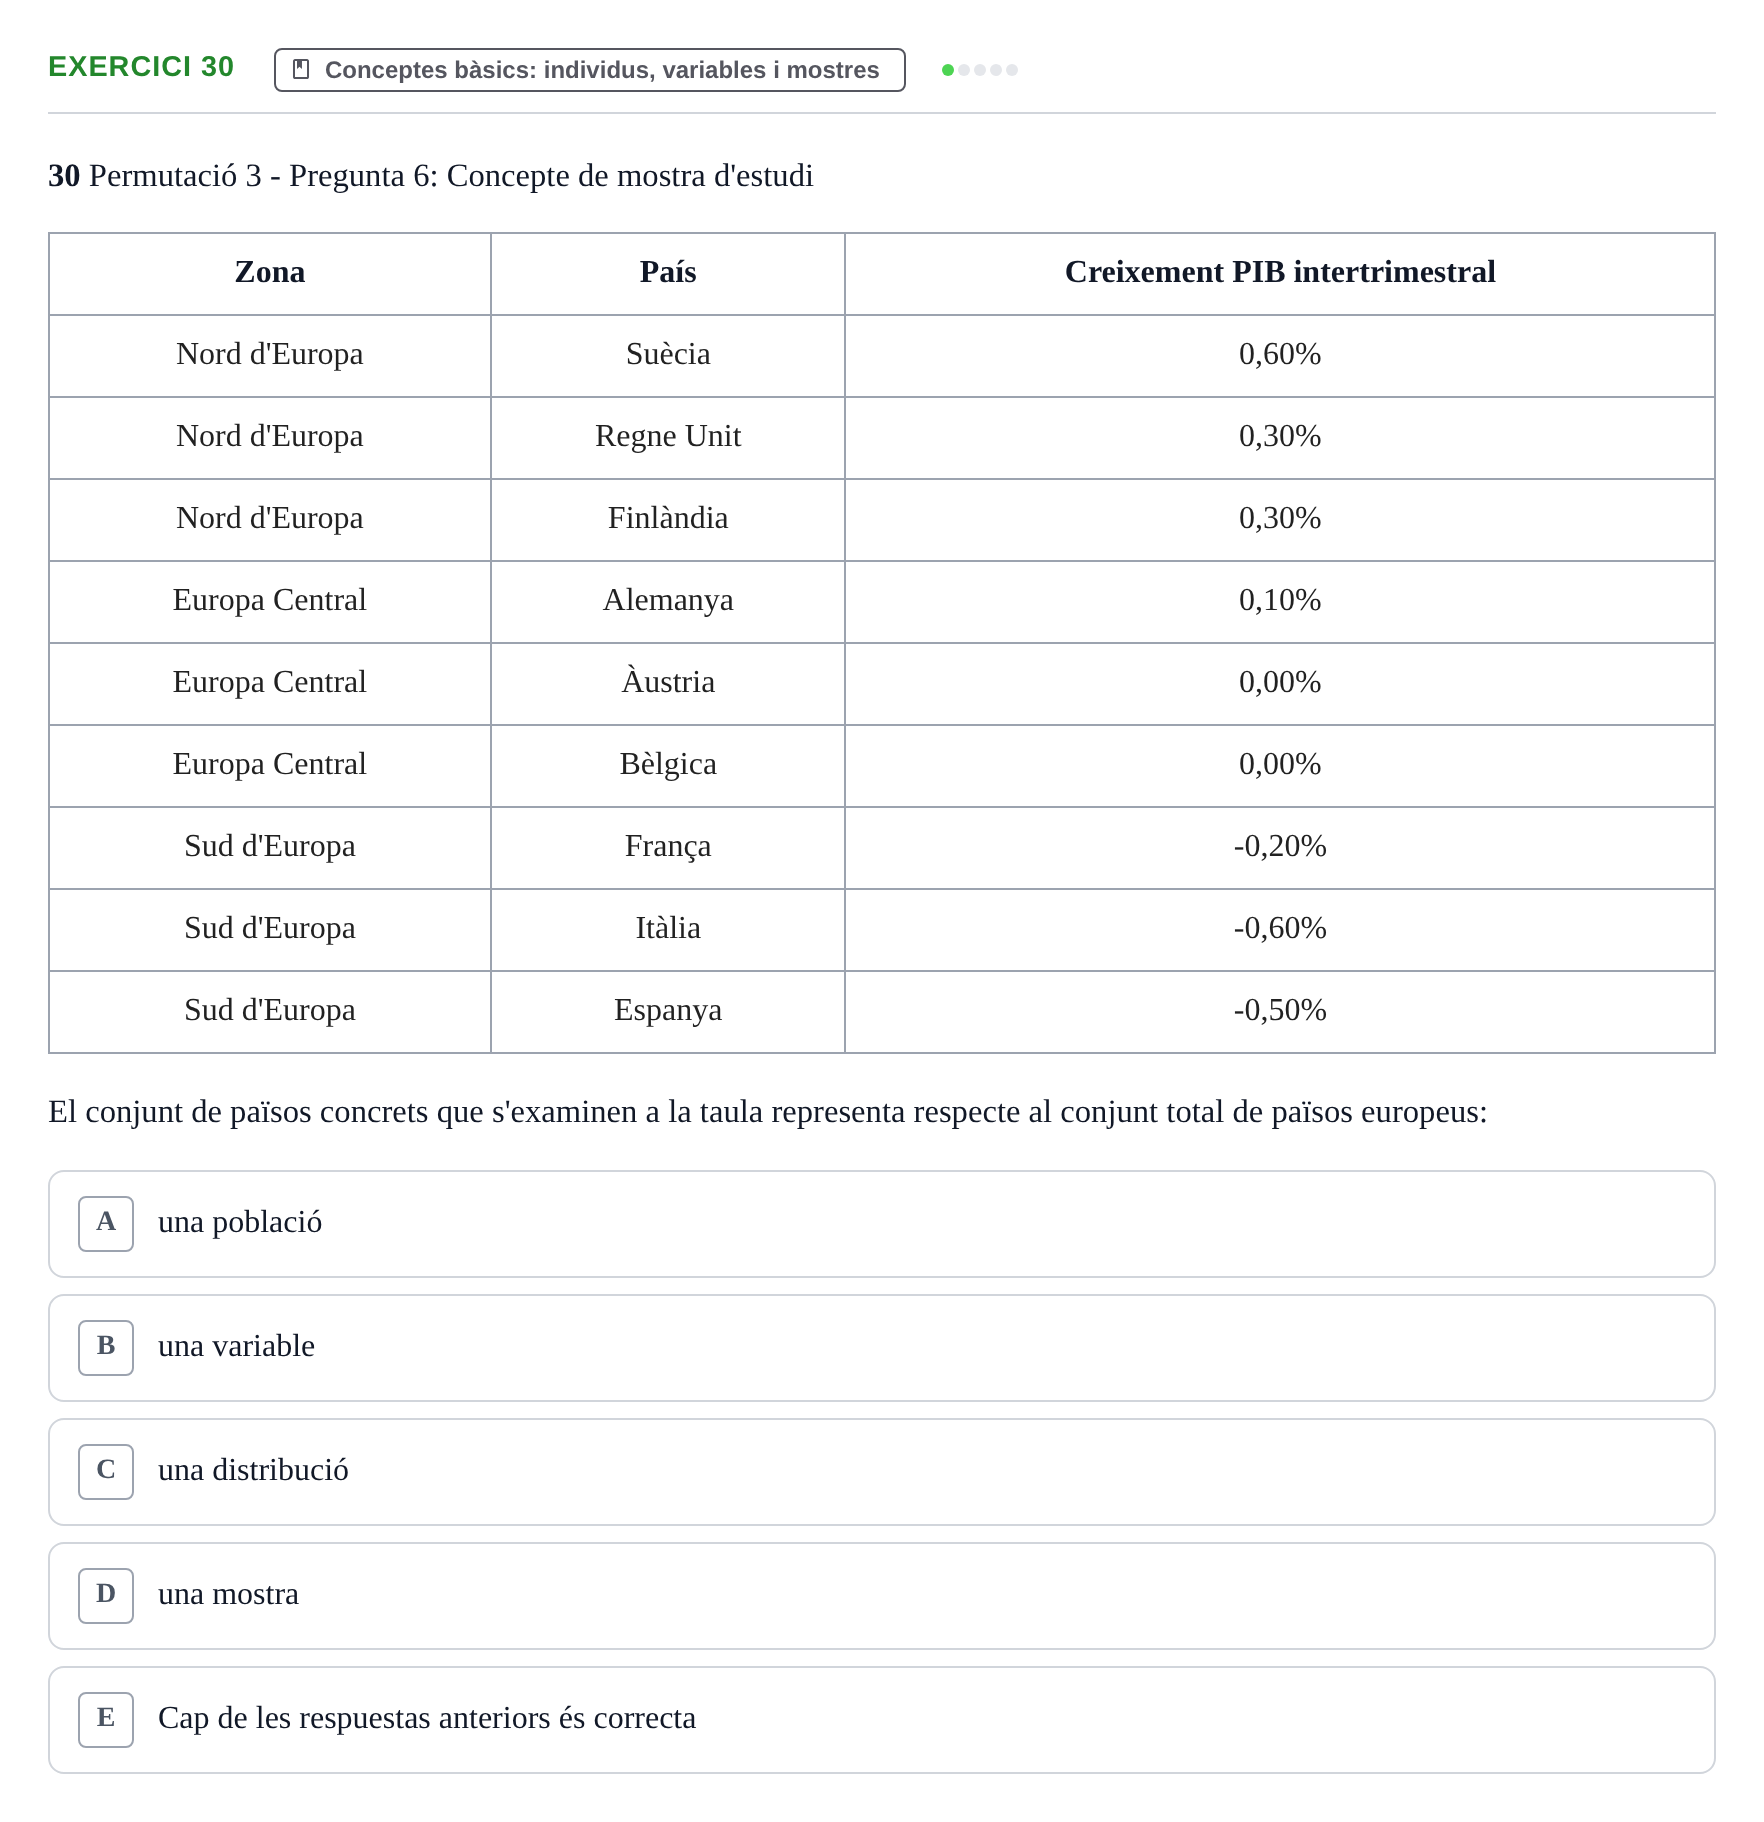Click the 'País' column header
Screen dimensions: 1764x1822
[668, 273]
